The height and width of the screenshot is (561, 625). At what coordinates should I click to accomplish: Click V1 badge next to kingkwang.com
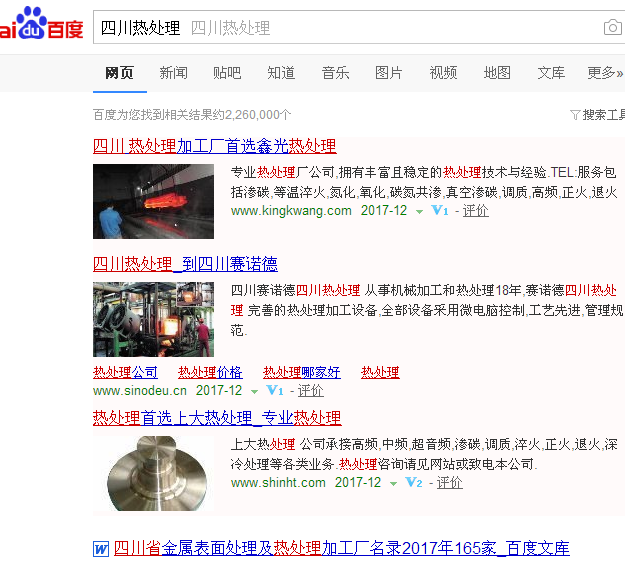coord(440,211)
